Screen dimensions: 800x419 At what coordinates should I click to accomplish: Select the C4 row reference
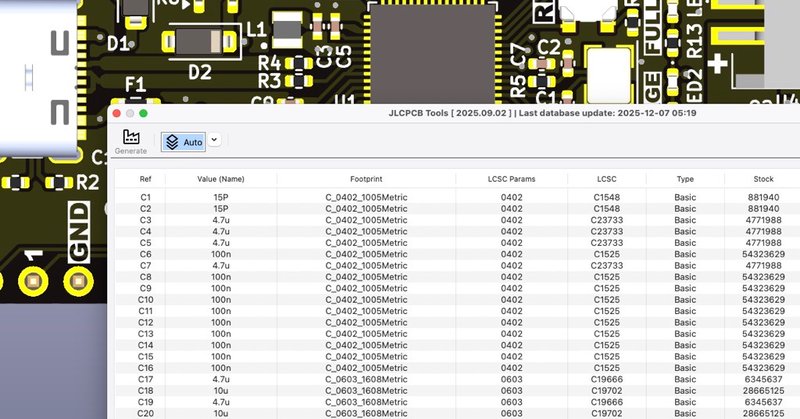(145, 231)
